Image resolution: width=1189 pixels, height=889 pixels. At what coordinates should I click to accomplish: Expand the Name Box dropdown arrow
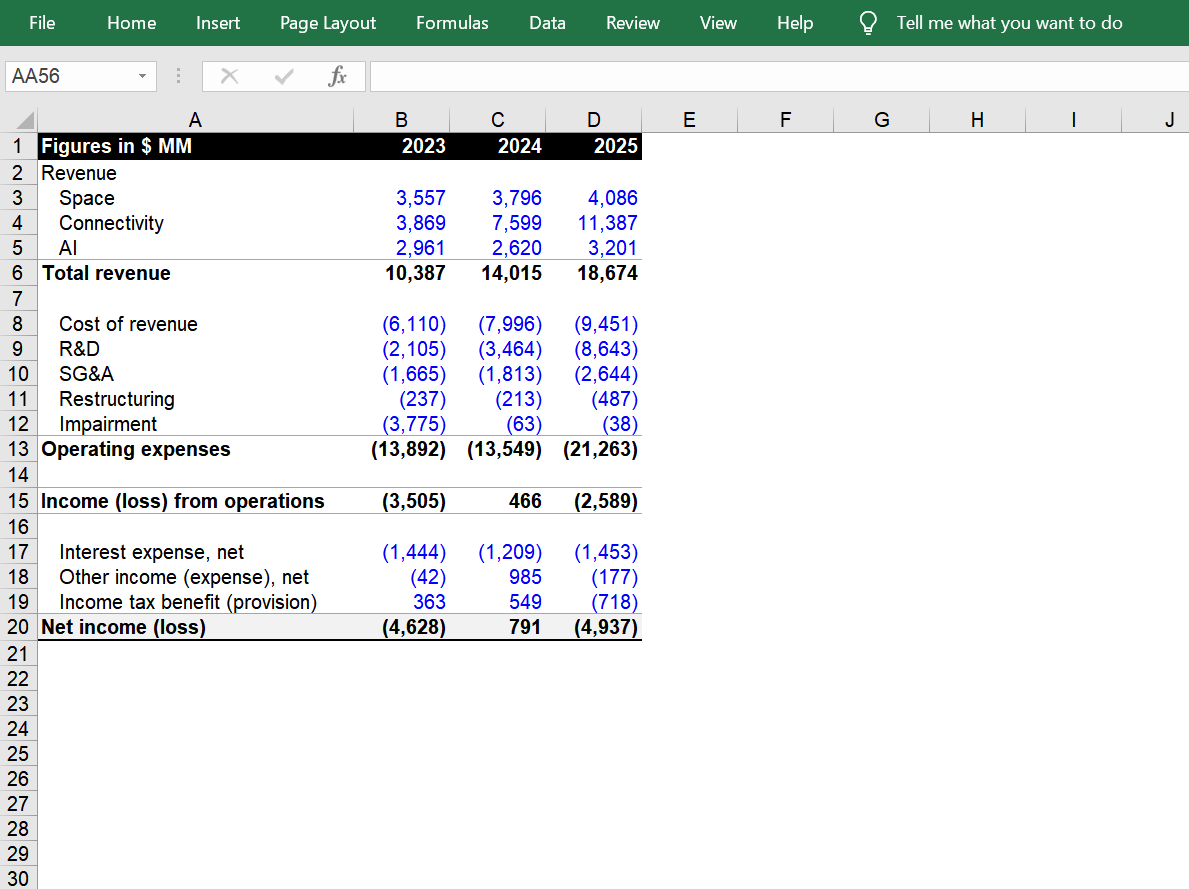tap(142, 76)
